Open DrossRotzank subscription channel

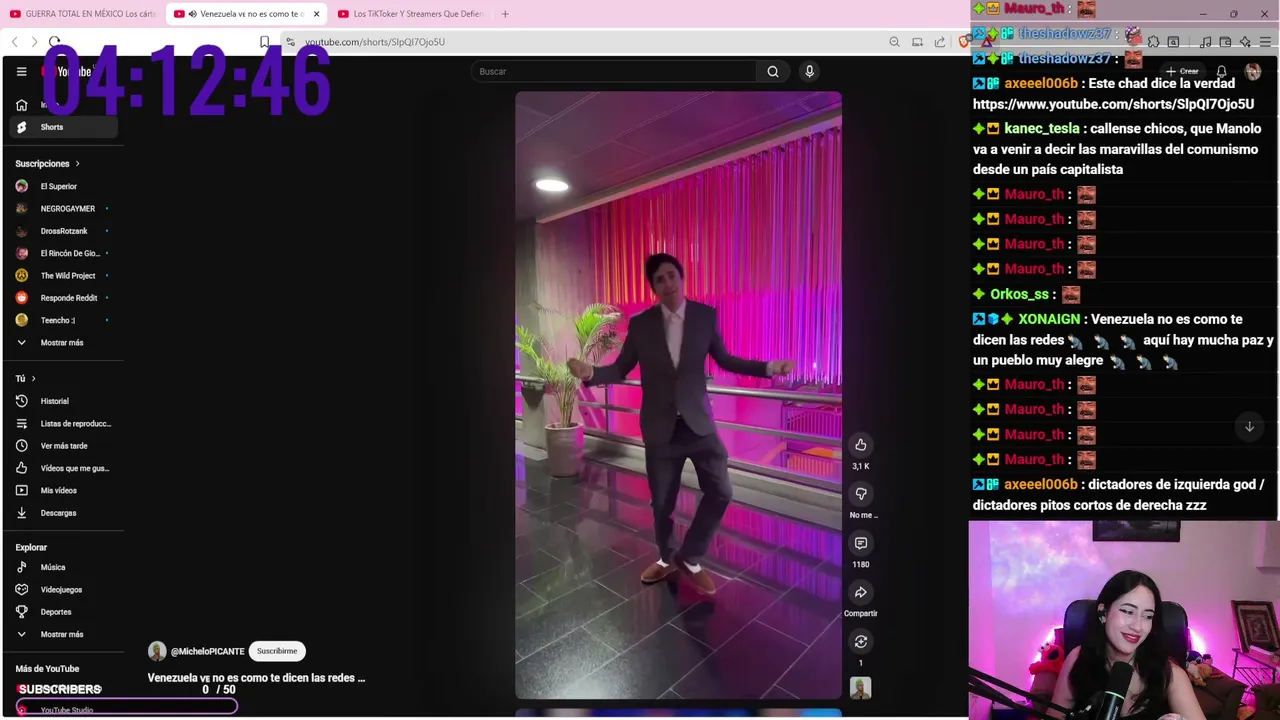(64, 231)
